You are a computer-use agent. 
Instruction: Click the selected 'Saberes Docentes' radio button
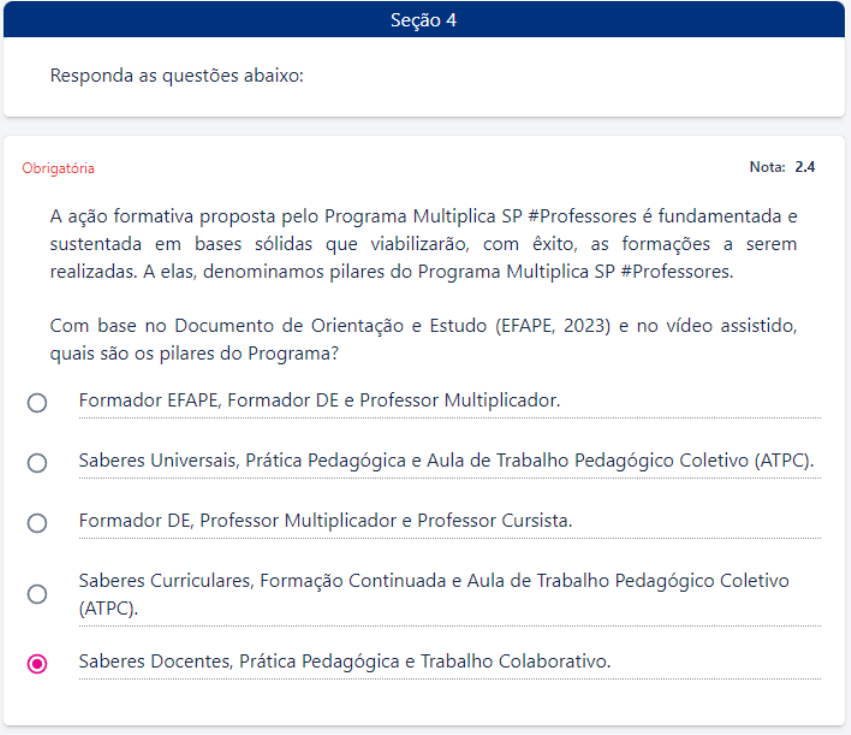point(37,664)
